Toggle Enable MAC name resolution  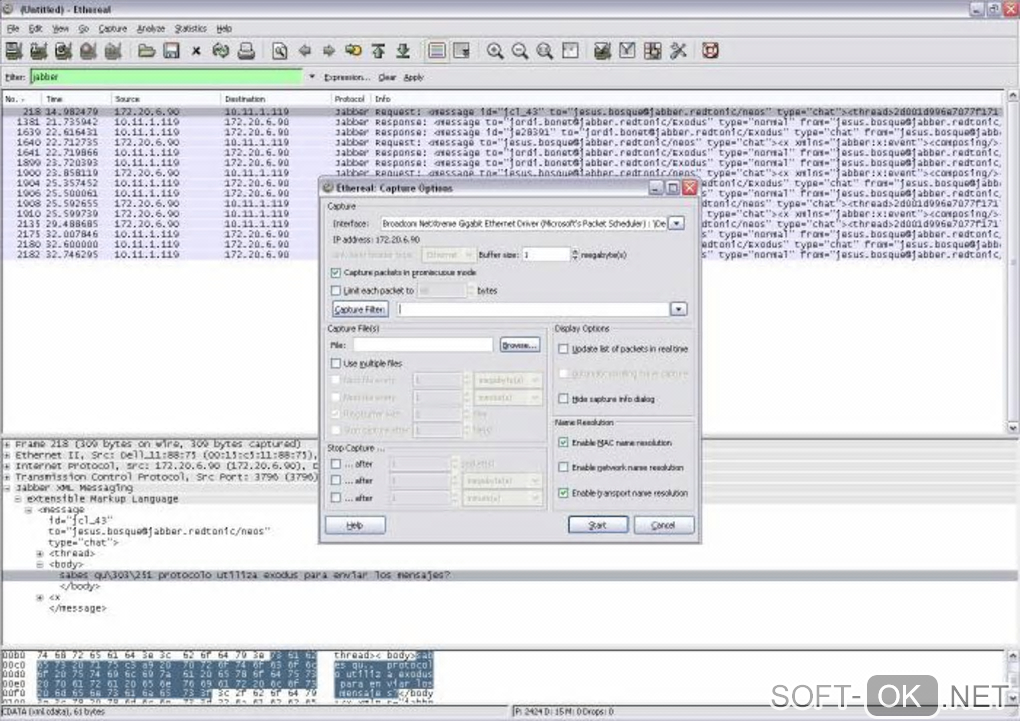click(x=563, y=442)
